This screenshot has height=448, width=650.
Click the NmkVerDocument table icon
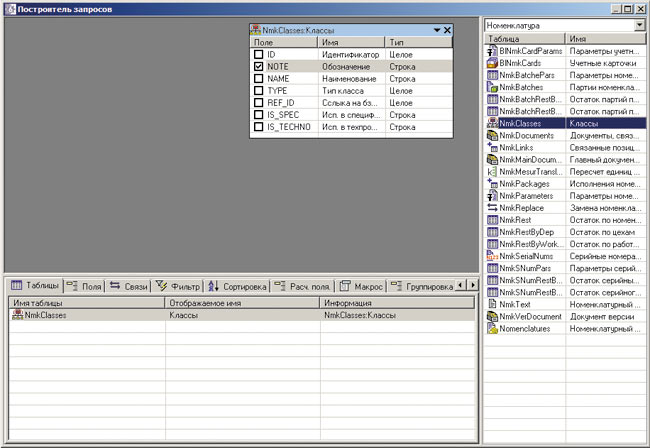(491, 317)
